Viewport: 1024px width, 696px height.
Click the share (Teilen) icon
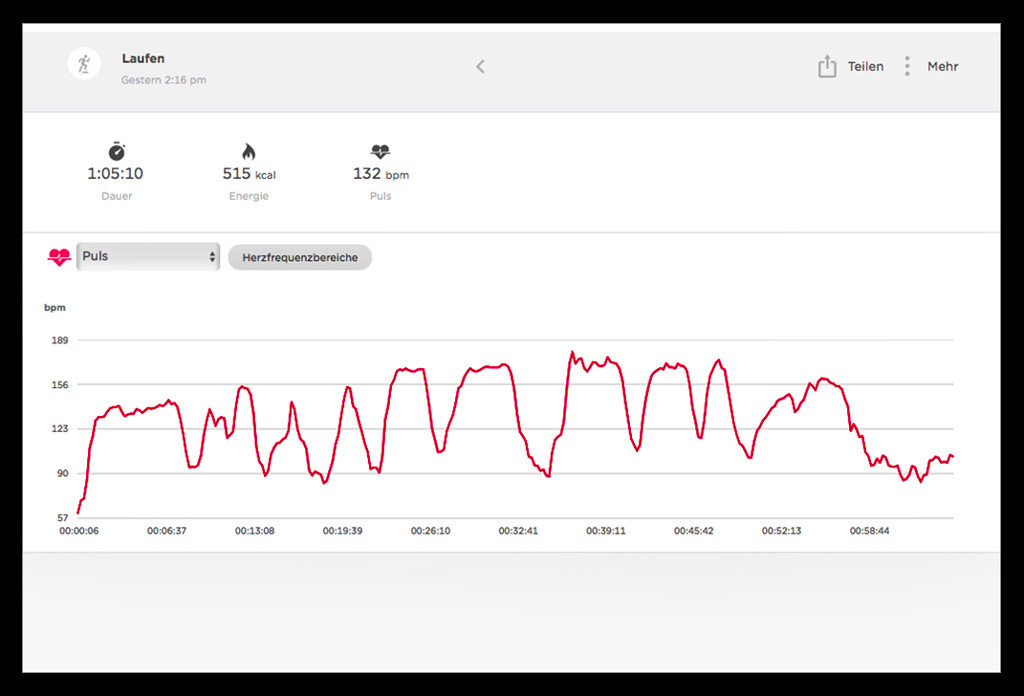click(x=827, y=67)
